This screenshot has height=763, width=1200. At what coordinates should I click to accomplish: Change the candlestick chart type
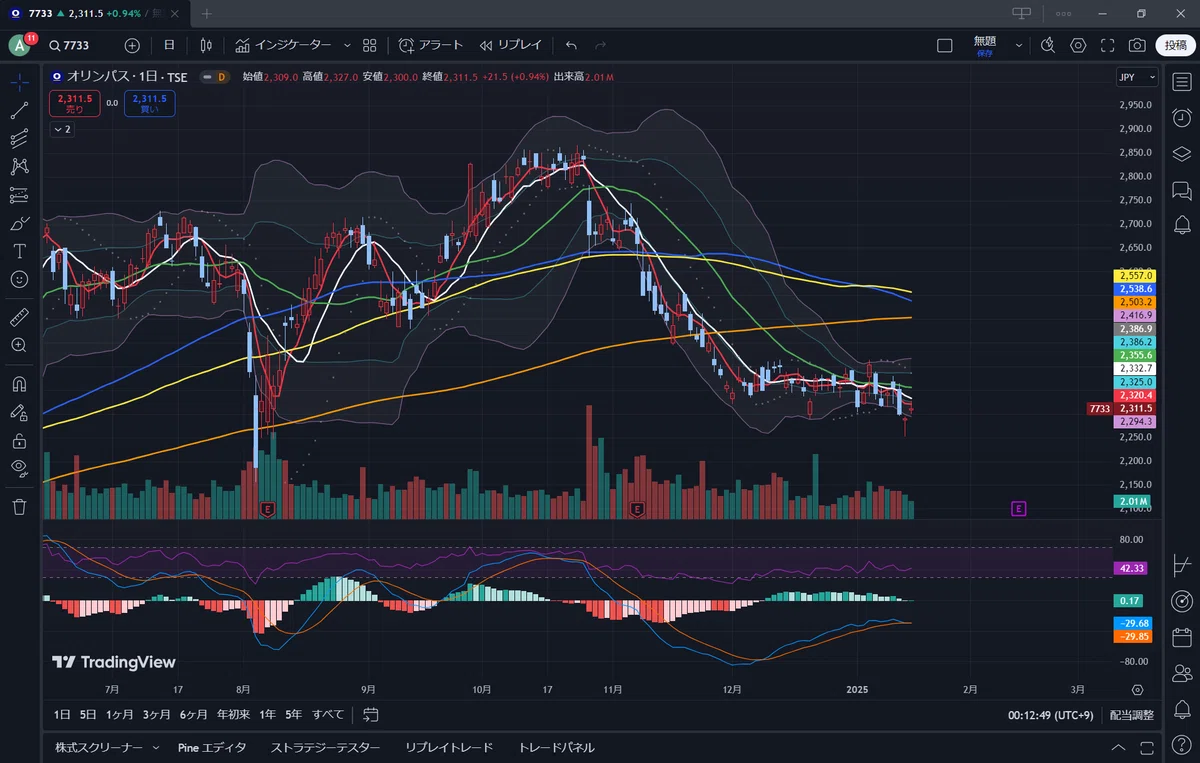click(206, 45)
